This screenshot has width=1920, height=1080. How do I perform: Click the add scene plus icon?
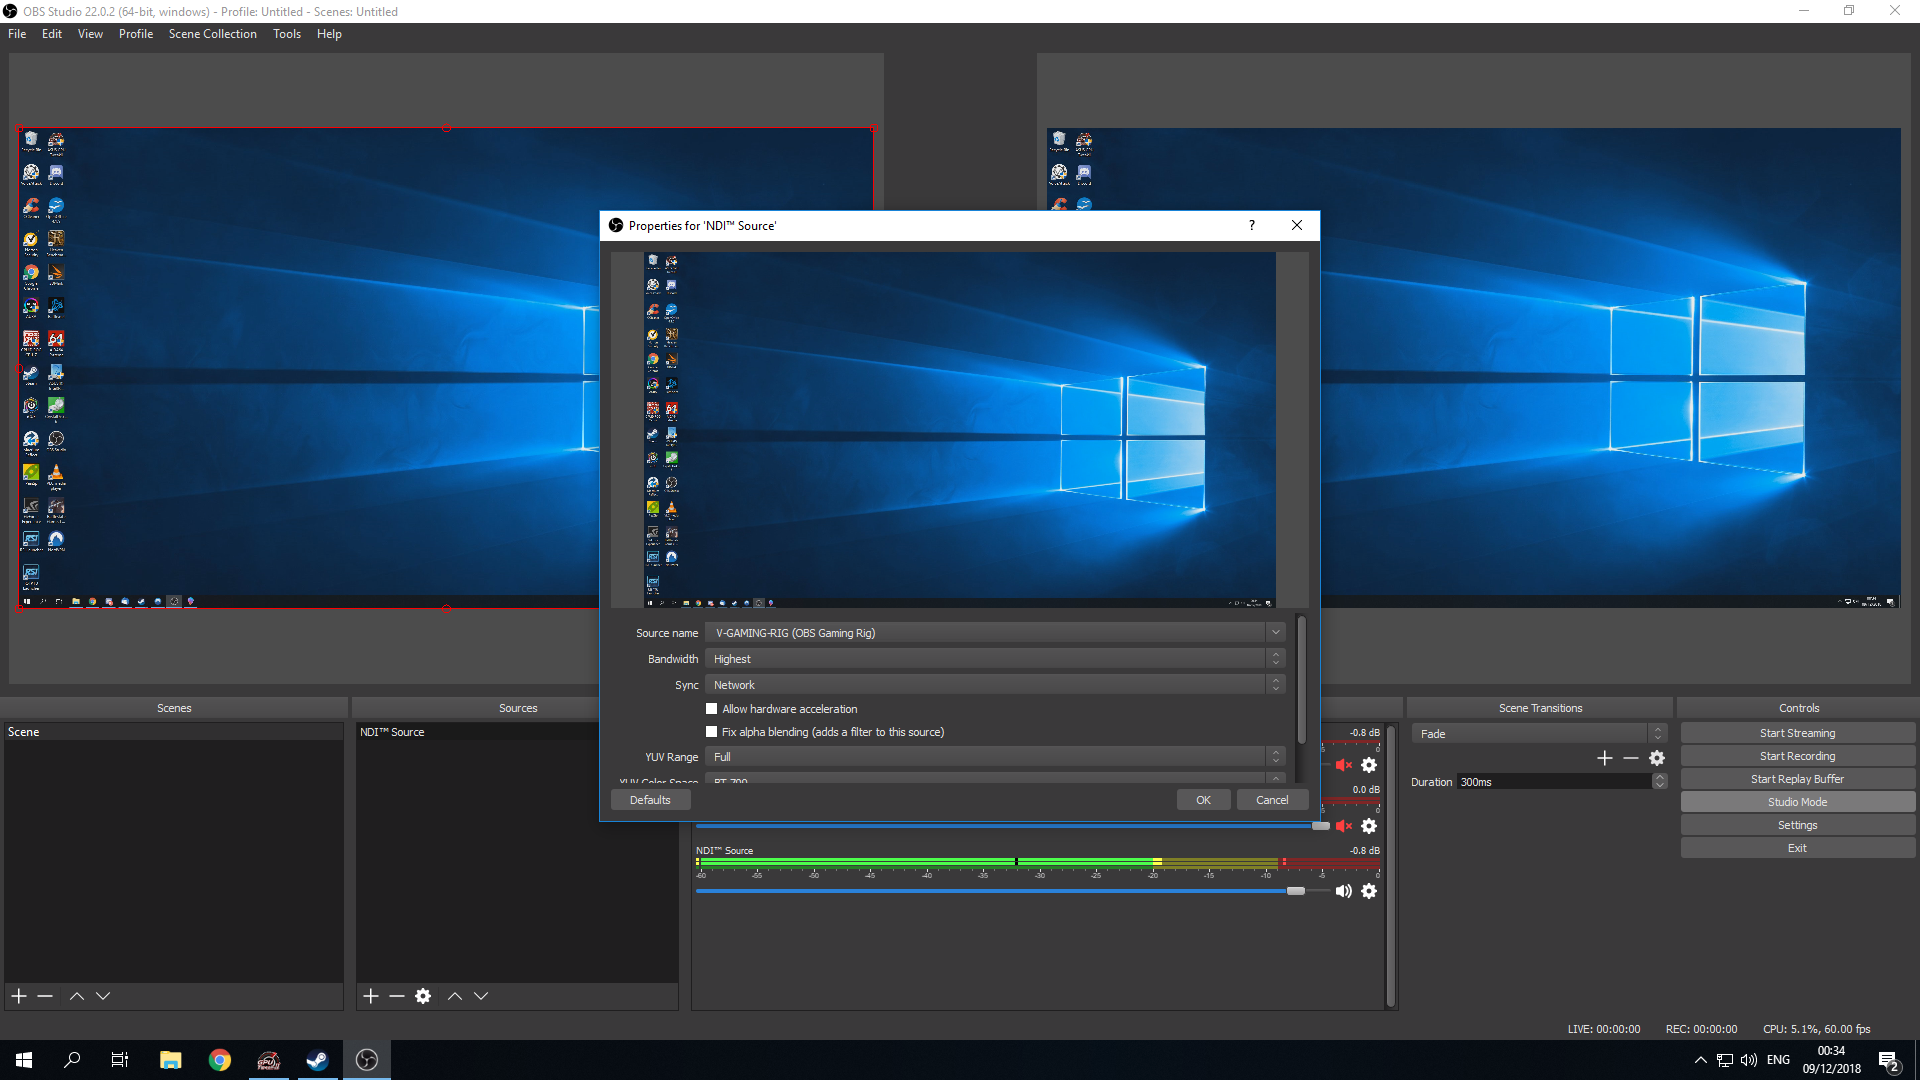click(x=18, y=996)
